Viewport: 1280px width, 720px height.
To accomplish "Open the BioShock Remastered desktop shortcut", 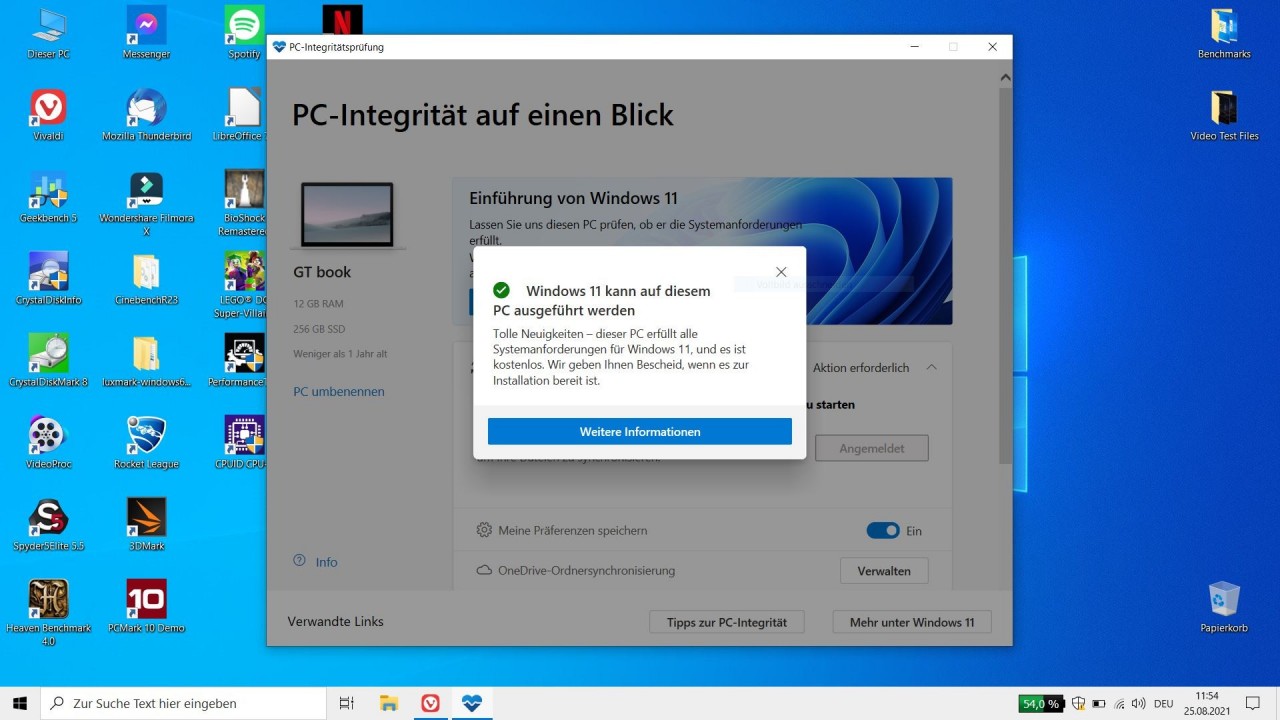I will point(242,203).
